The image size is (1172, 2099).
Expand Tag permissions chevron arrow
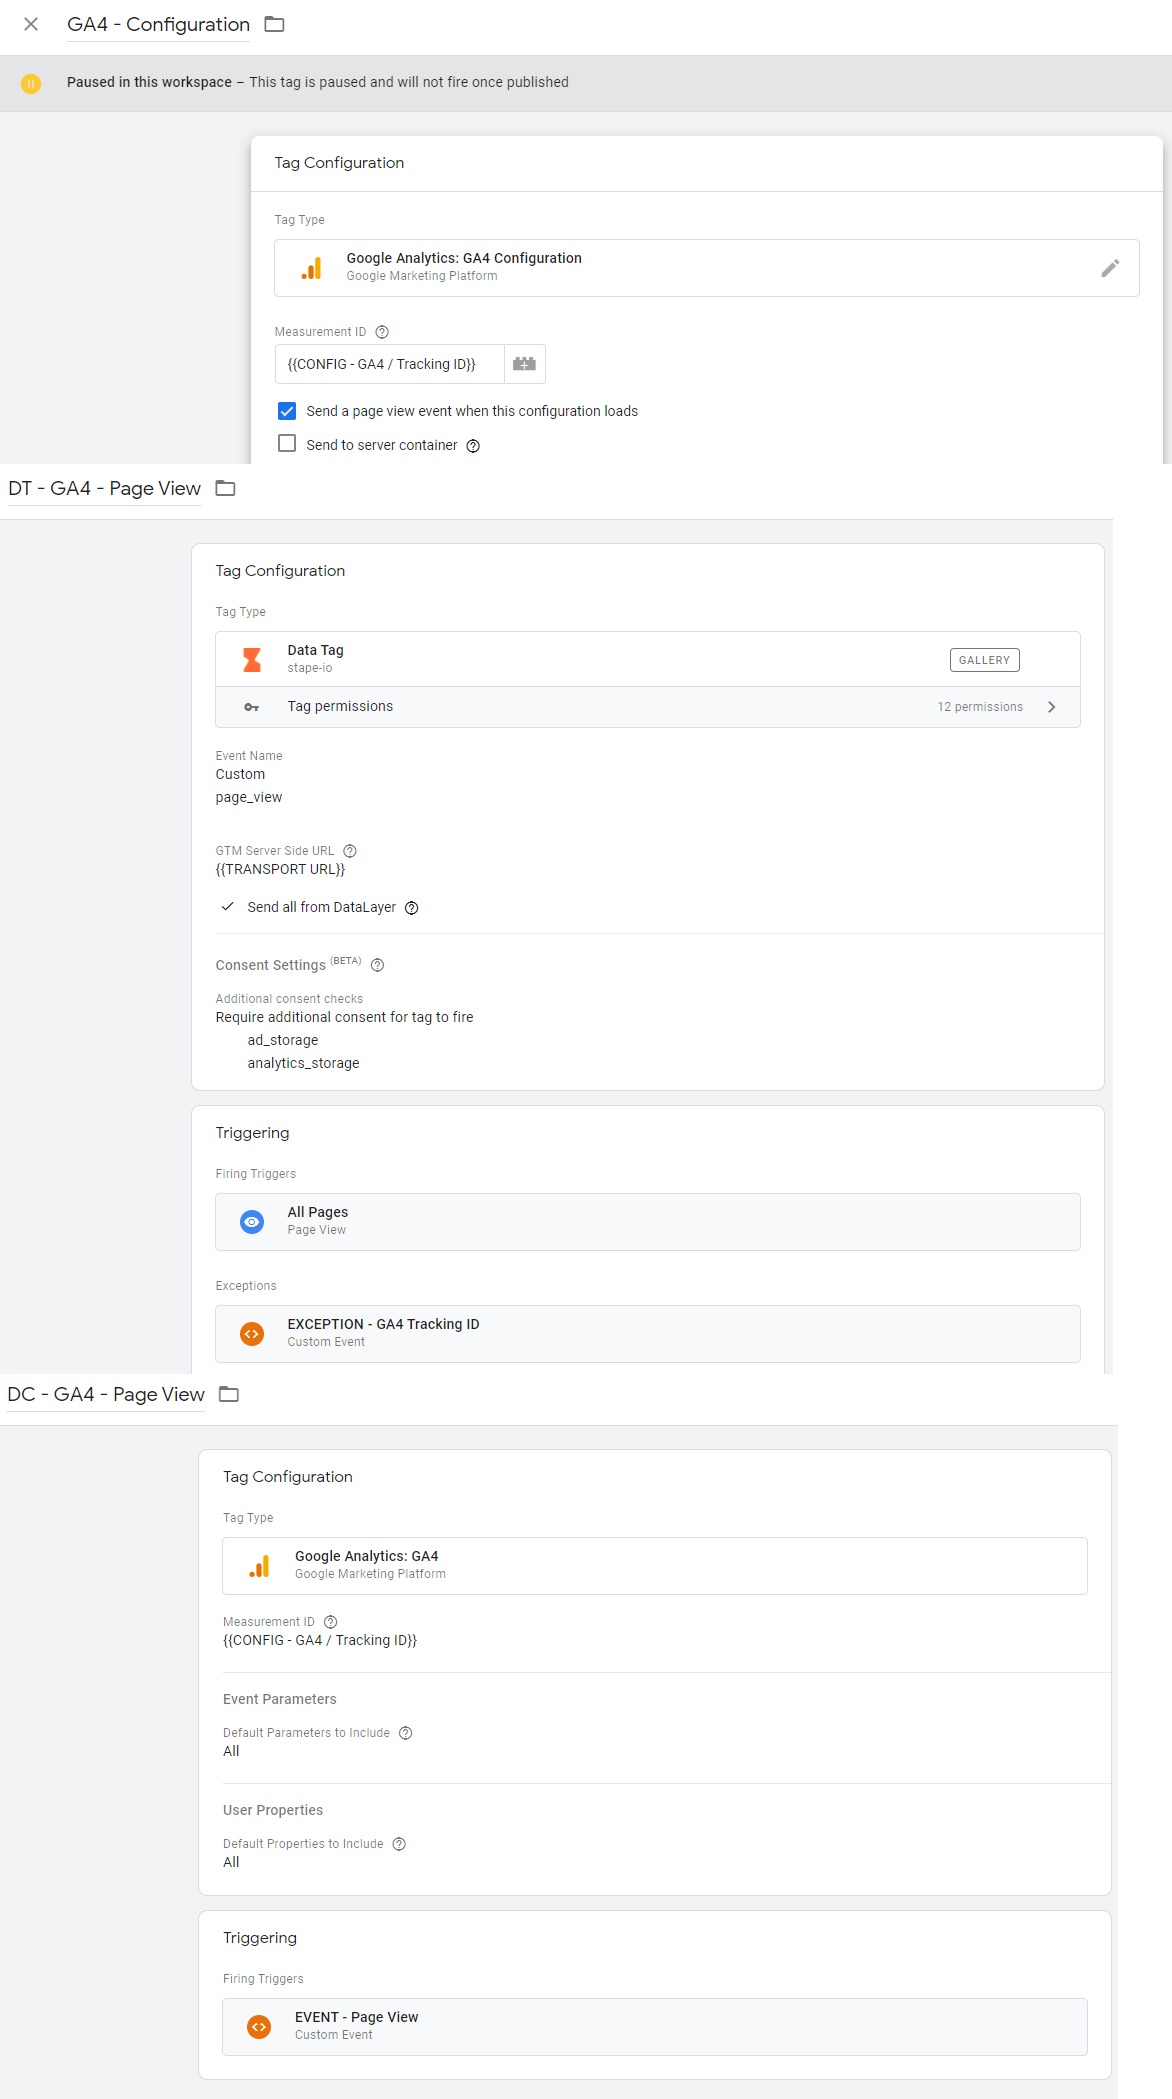coord(1051,707)
